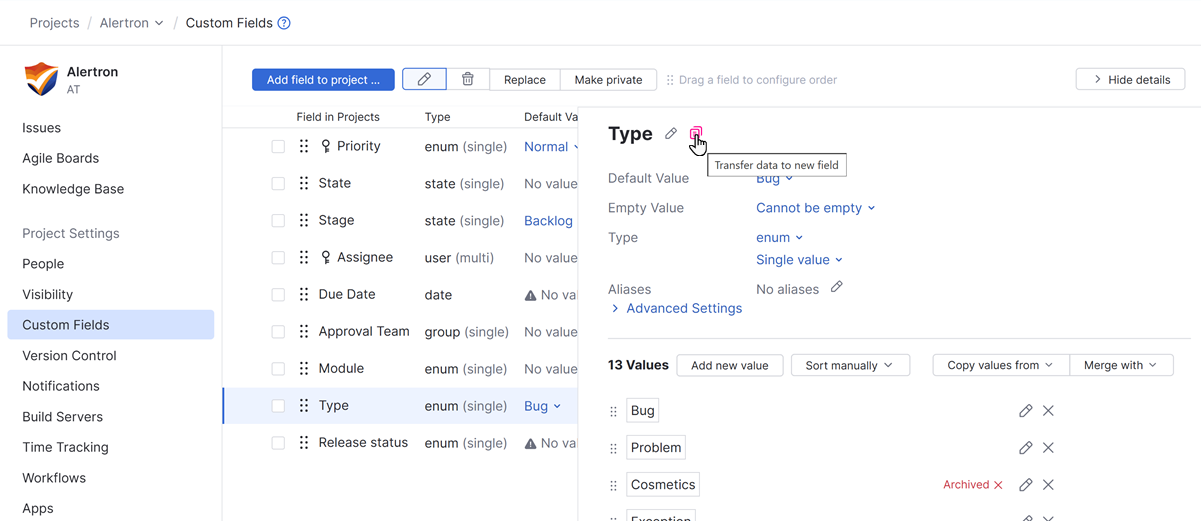Go to Agile Boards in sidebar

point(60,158)
